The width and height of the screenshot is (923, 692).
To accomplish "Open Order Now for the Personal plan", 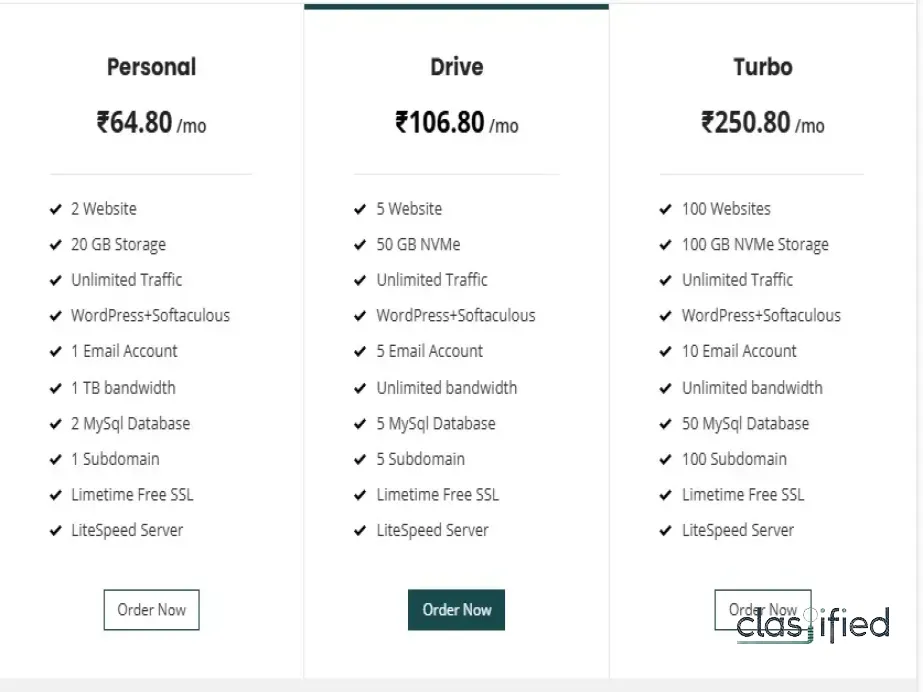I will coord(151,609).
